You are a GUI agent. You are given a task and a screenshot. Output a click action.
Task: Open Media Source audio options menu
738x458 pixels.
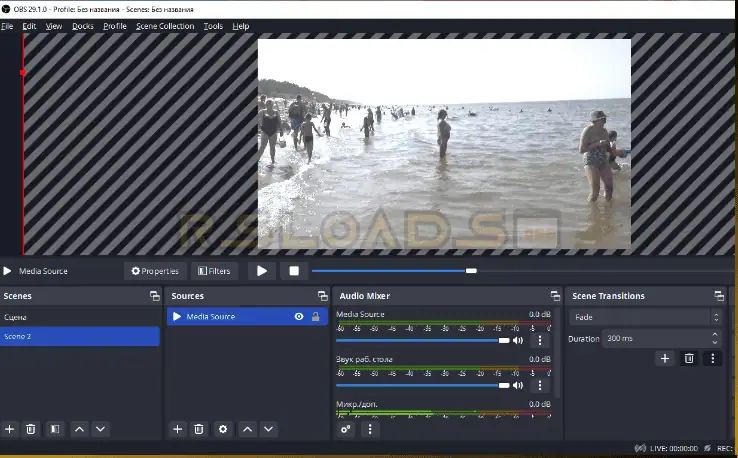(x=540, y=340)
